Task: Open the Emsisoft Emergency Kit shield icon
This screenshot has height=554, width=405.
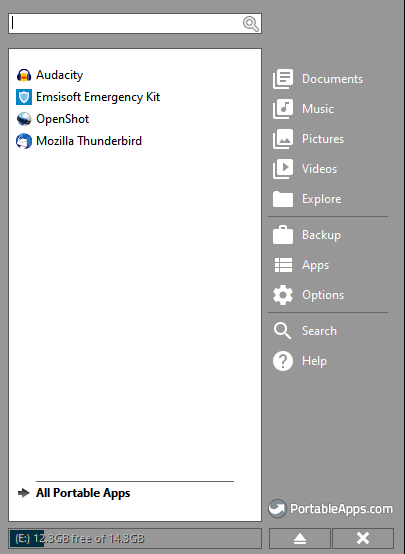Action: 24,97
